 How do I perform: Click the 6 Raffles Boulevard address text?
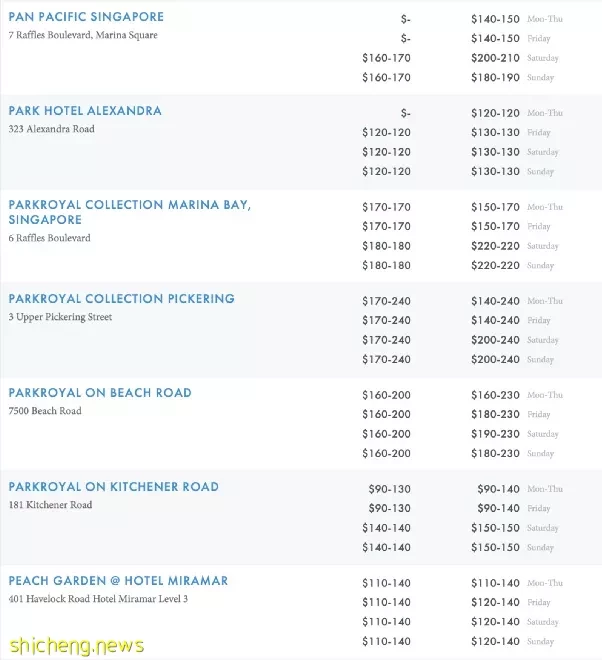click(50, 238)
